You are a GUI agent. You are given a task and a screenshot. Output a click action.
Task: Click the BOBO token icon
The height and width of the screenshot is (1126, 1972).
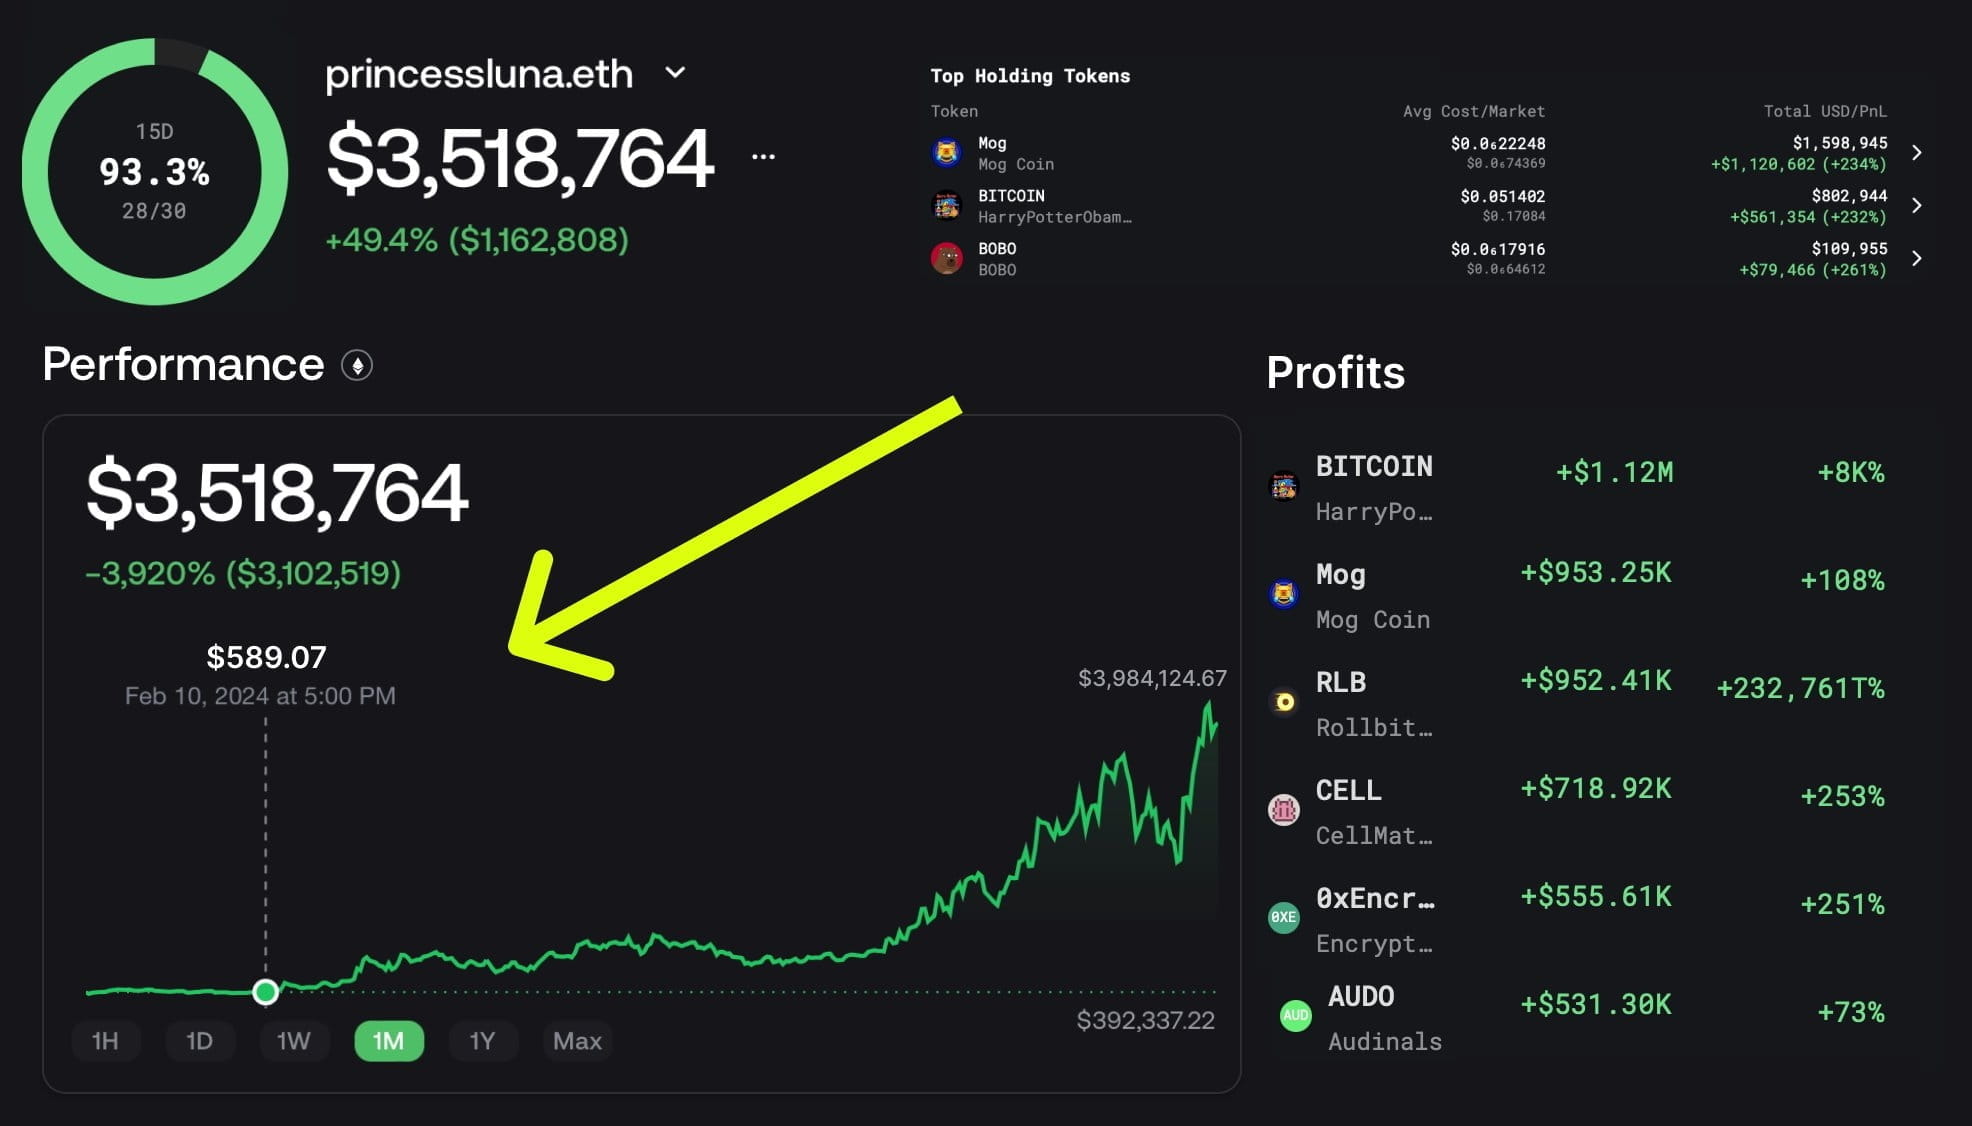point(948,258)
